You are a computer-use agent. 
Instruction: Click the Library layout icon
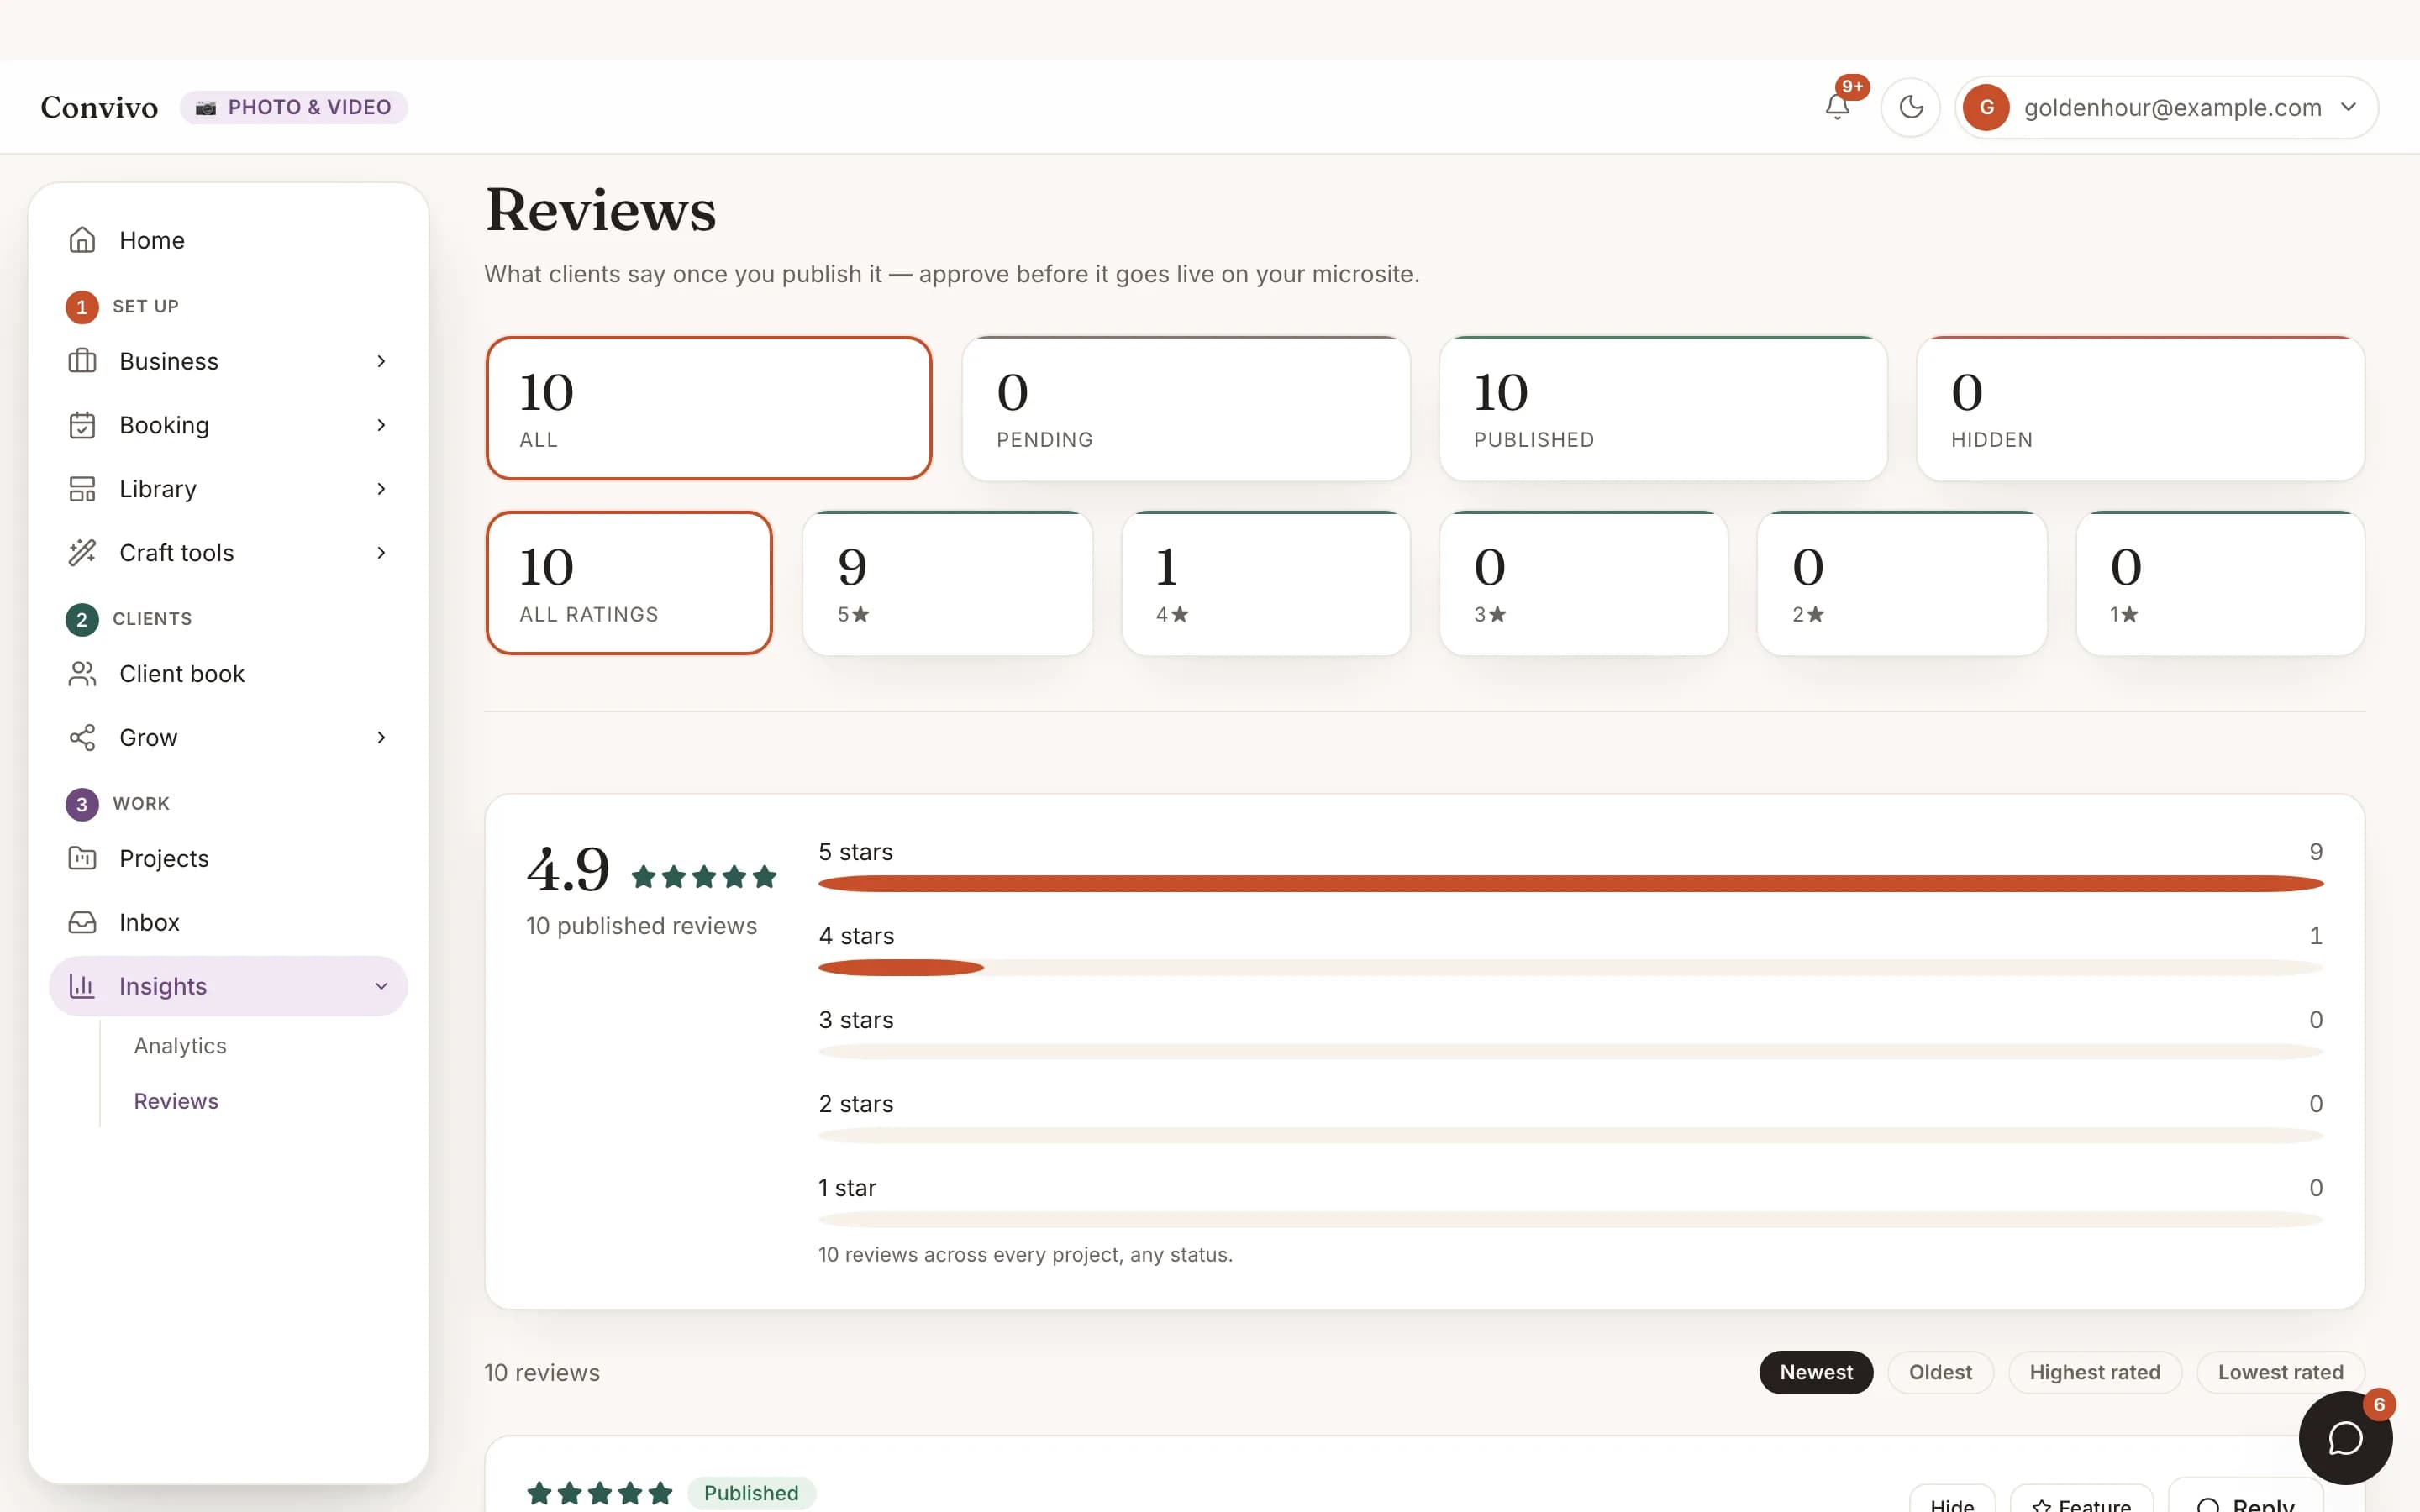[x=82, y=489]
